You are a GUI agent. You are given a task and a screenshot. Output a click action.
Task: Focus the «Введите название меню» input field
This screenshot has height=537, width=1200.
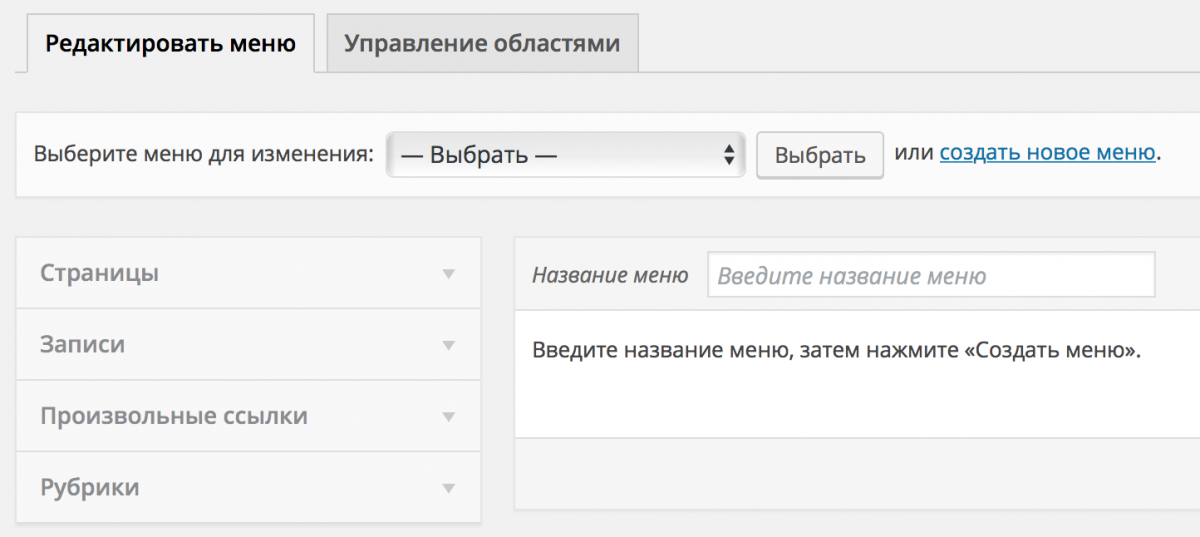coord(930,275)
